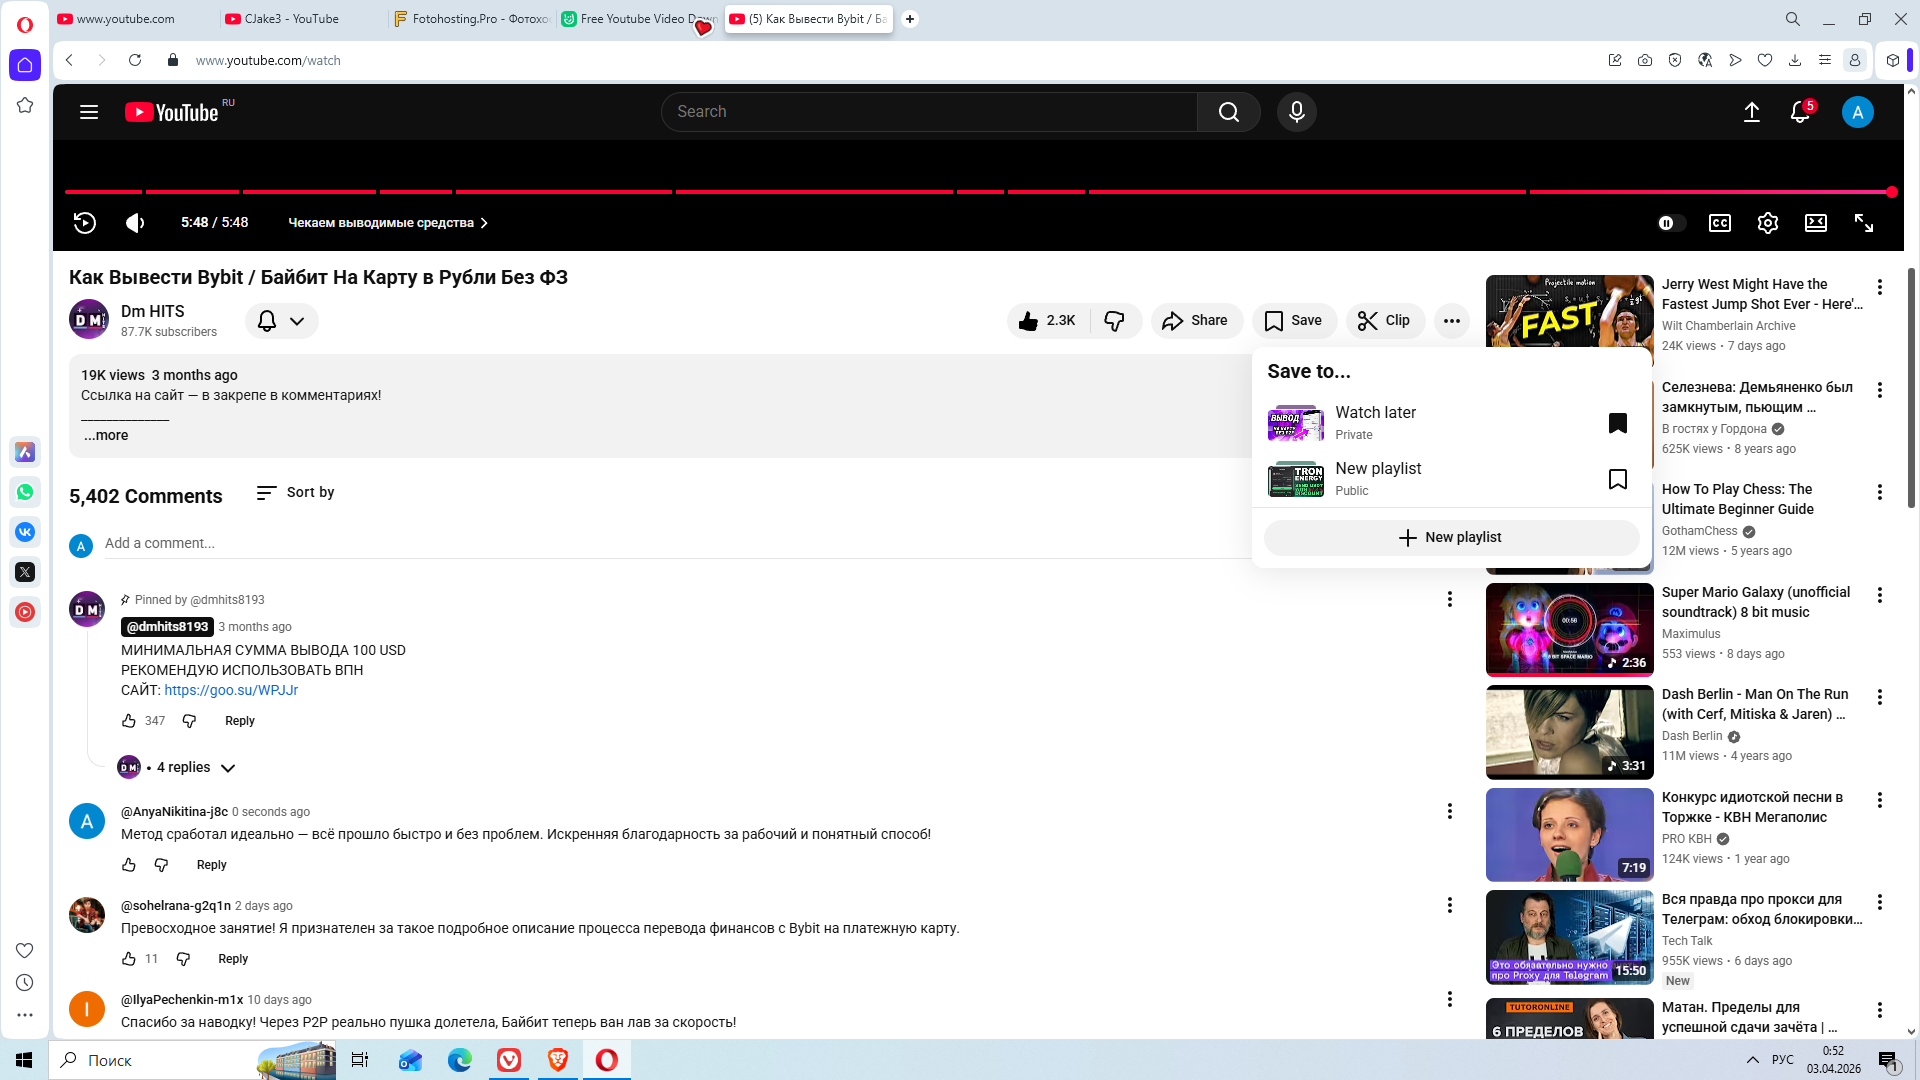Image resolution: width=1920 pixels, height=1080 pixels.
Task: Switch to the CJake3 - YouTube tab
Action: (292, 19)
